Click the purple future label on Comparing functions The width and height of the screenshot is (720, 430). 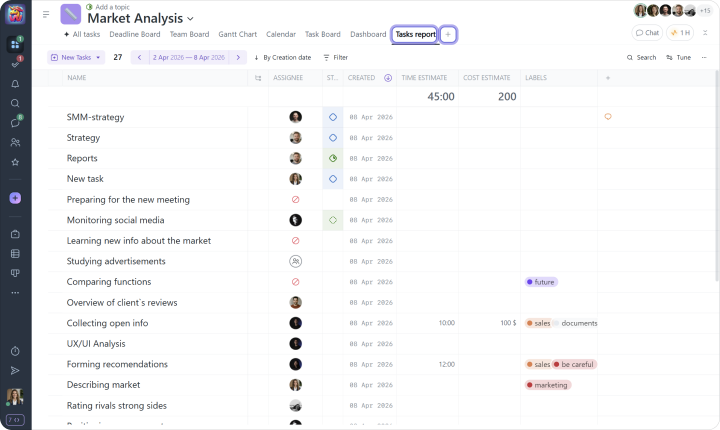(x=541, y=282)
